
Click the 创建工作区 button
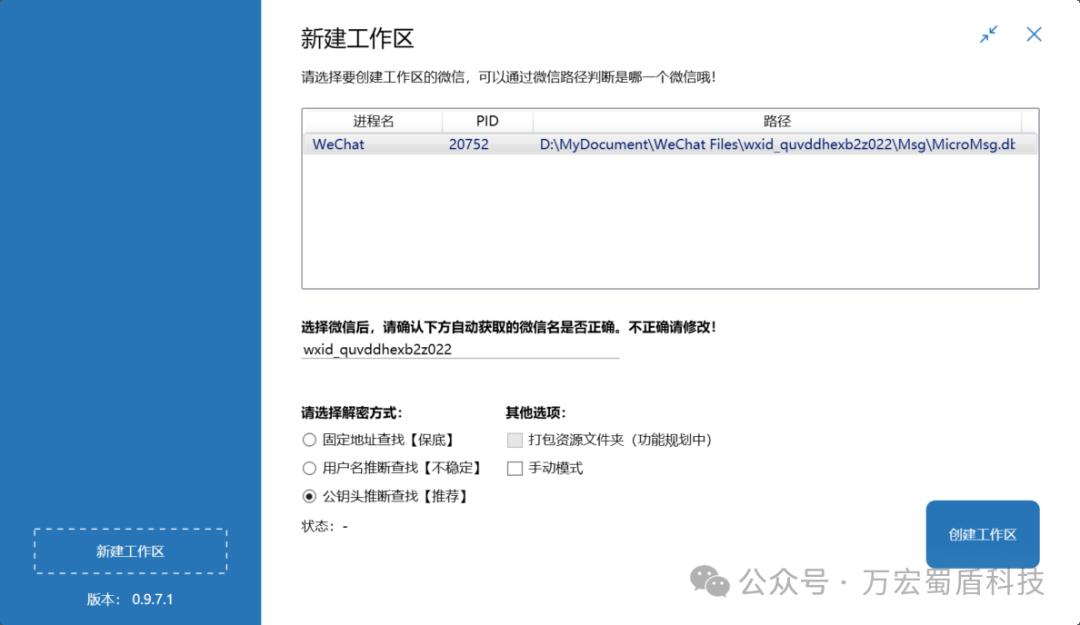[982, 535]
